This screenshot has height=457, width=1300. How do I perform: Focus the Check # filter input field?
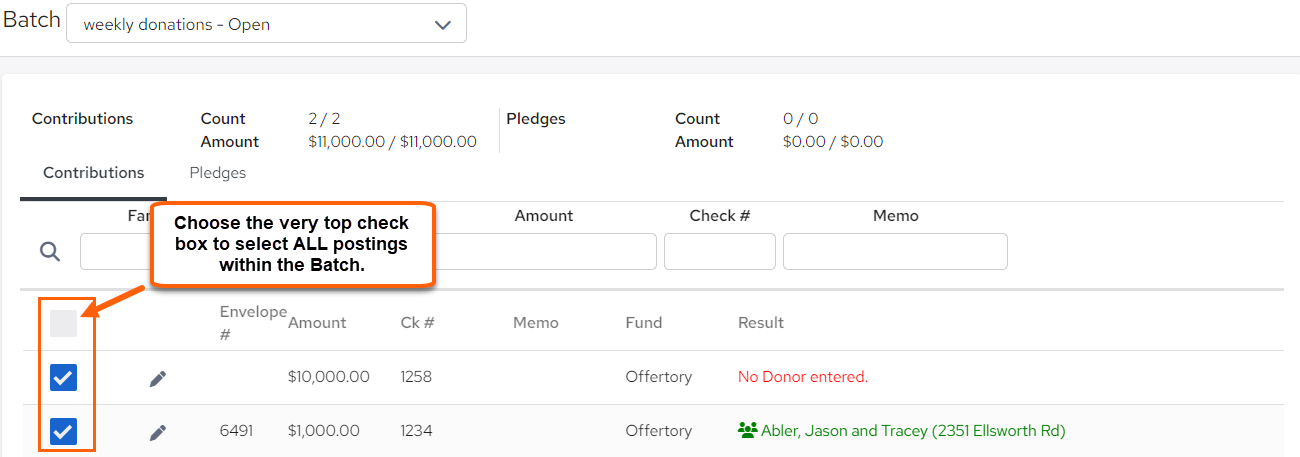(x=720, y=252)
